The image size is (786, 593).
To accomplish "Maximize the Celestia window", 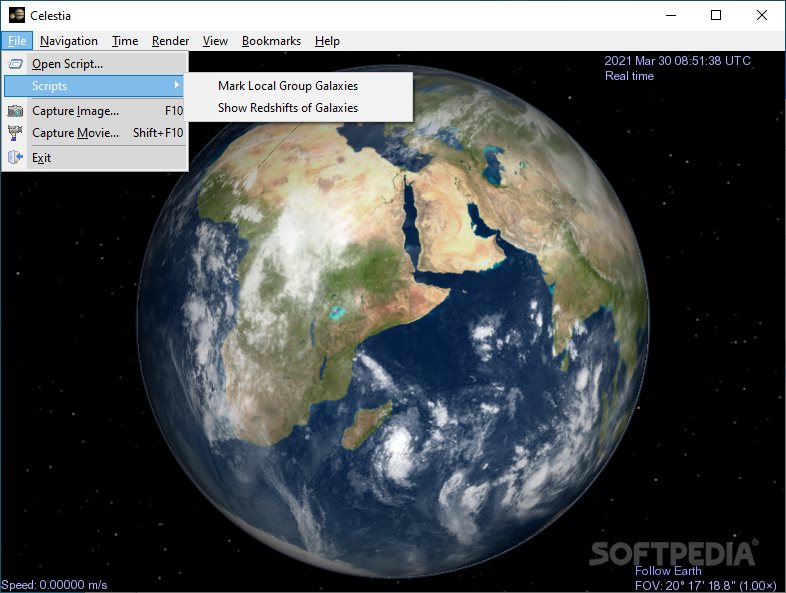I will click(716, 16).
